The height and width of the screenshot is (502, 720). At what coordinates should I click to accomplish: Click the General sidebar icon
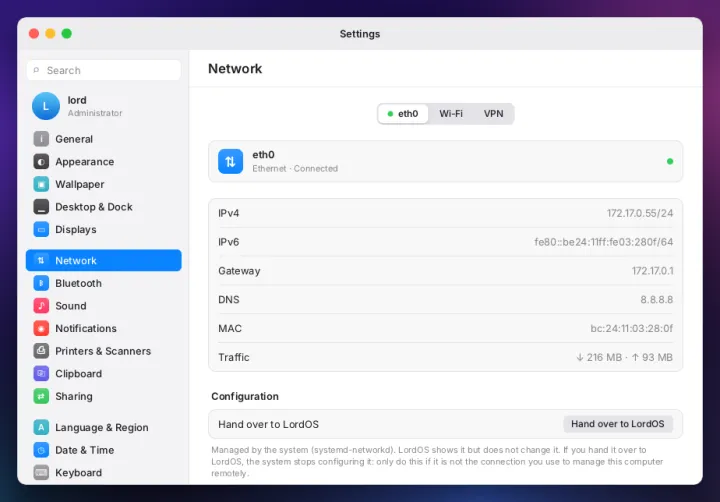point(41,139)
